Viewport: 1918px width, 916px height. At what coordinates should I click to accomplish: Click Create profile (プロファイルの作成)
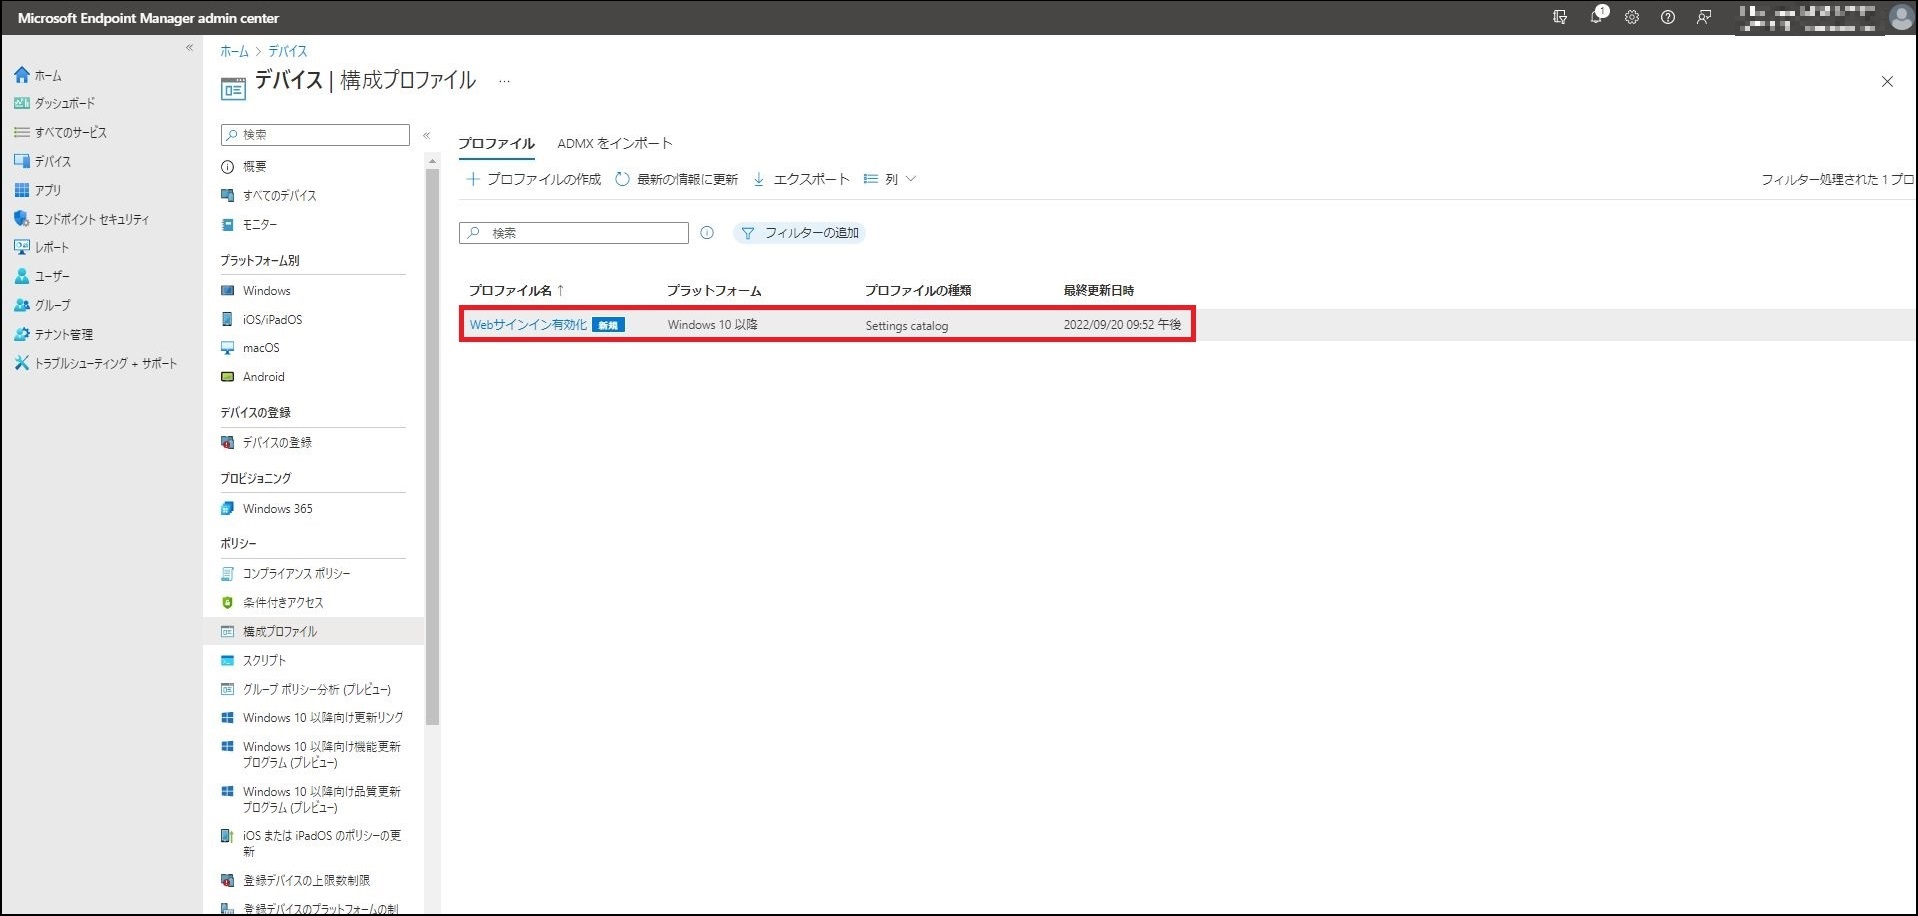[x=534, y=179]
